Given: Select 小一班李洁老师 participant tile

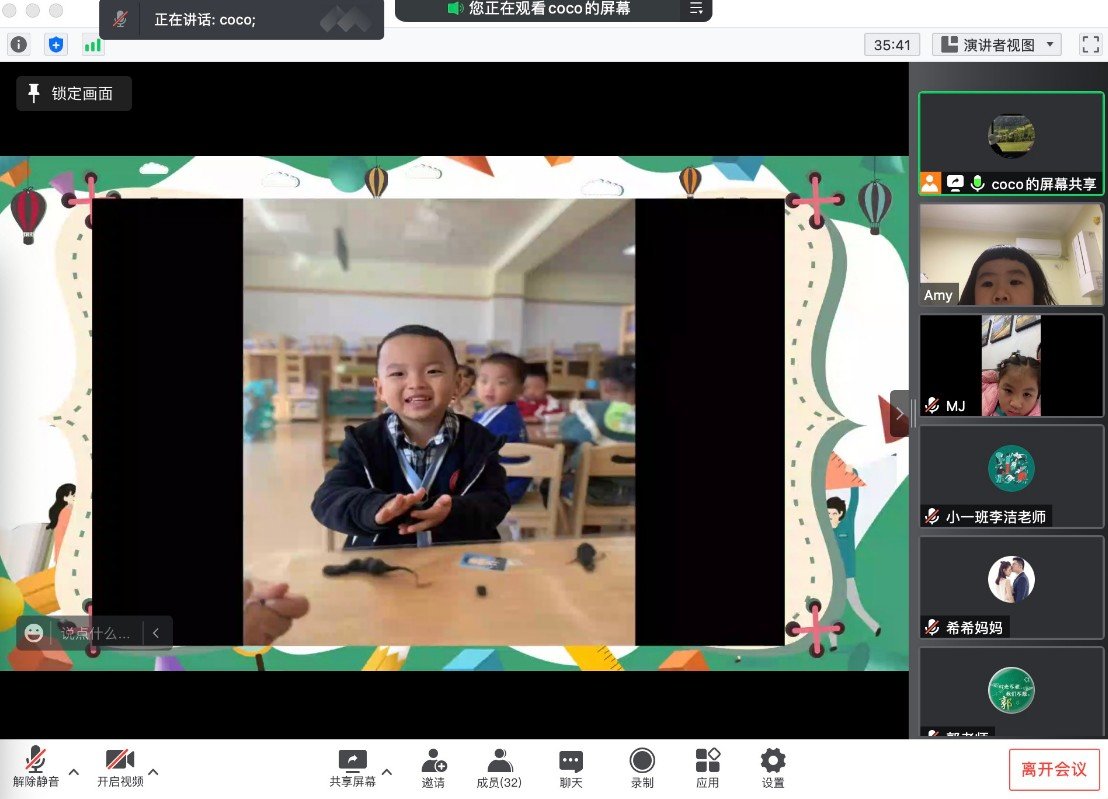Looking at the screenshot, I should 1011,476.
